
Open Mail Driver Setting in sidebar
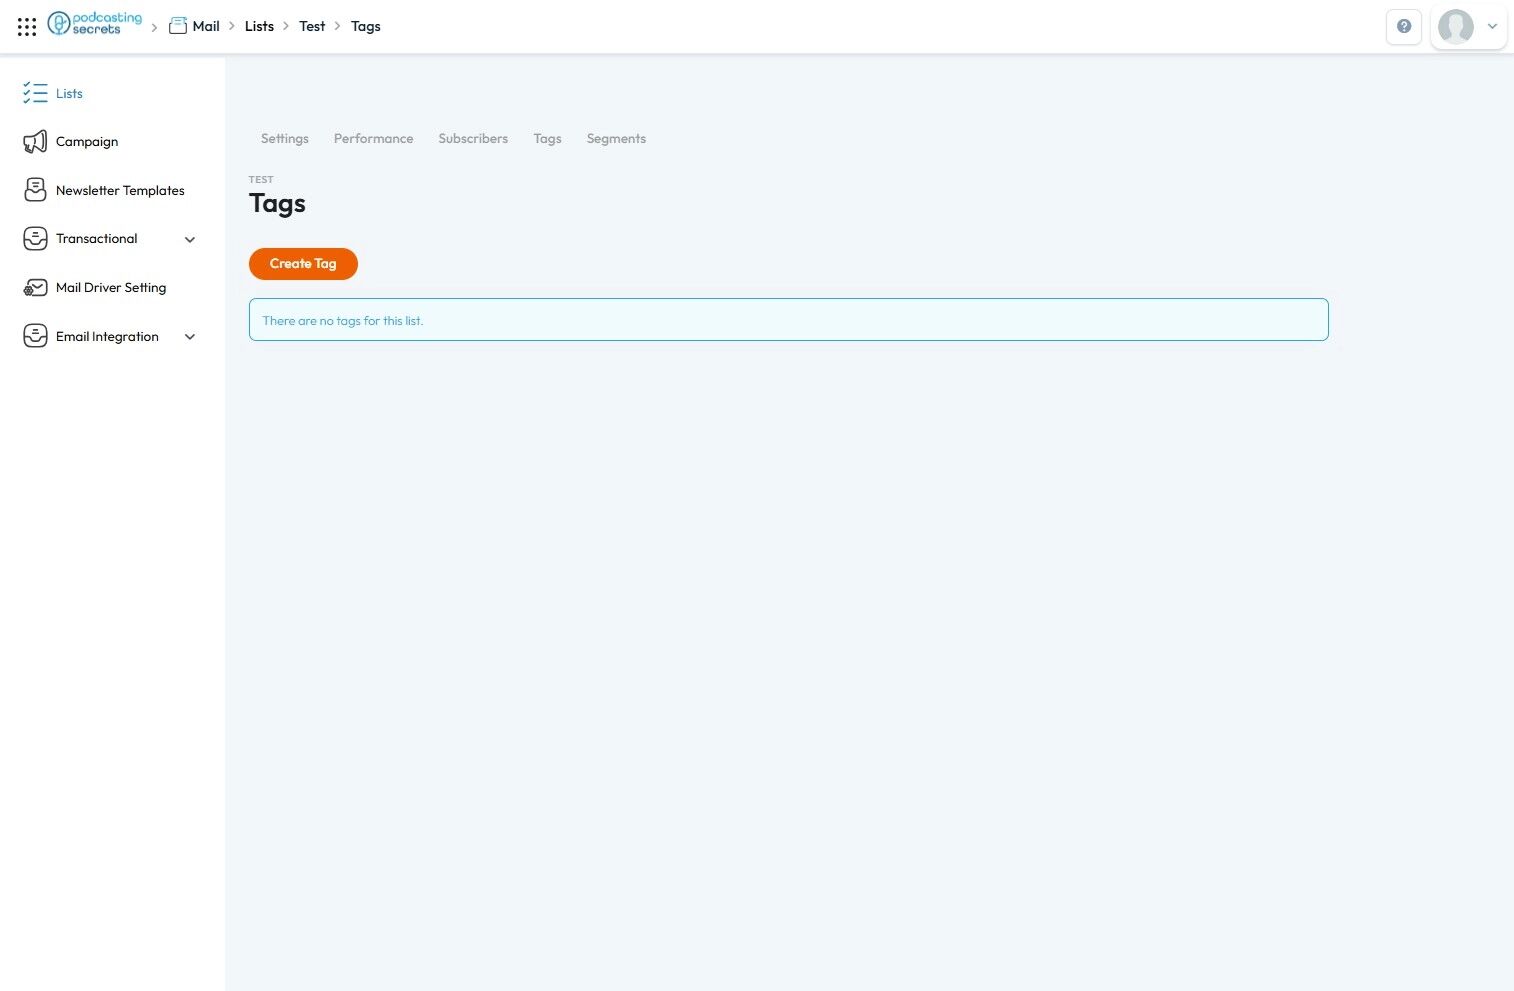click(x=111, y=288)
